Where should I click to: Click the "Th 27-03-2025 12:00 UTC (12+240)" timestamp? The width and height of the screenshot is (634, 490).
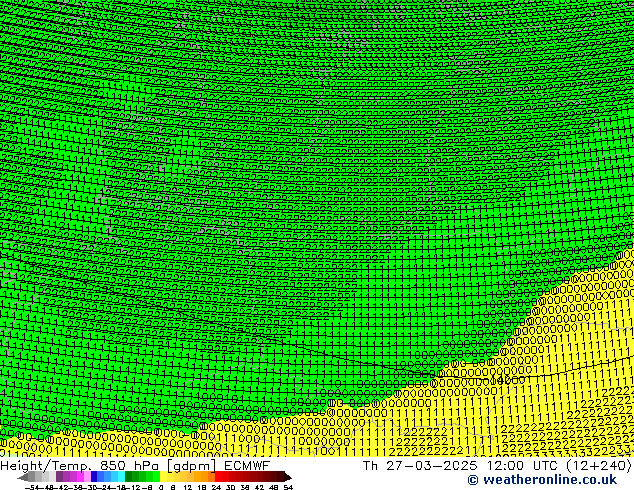[497, 466]
